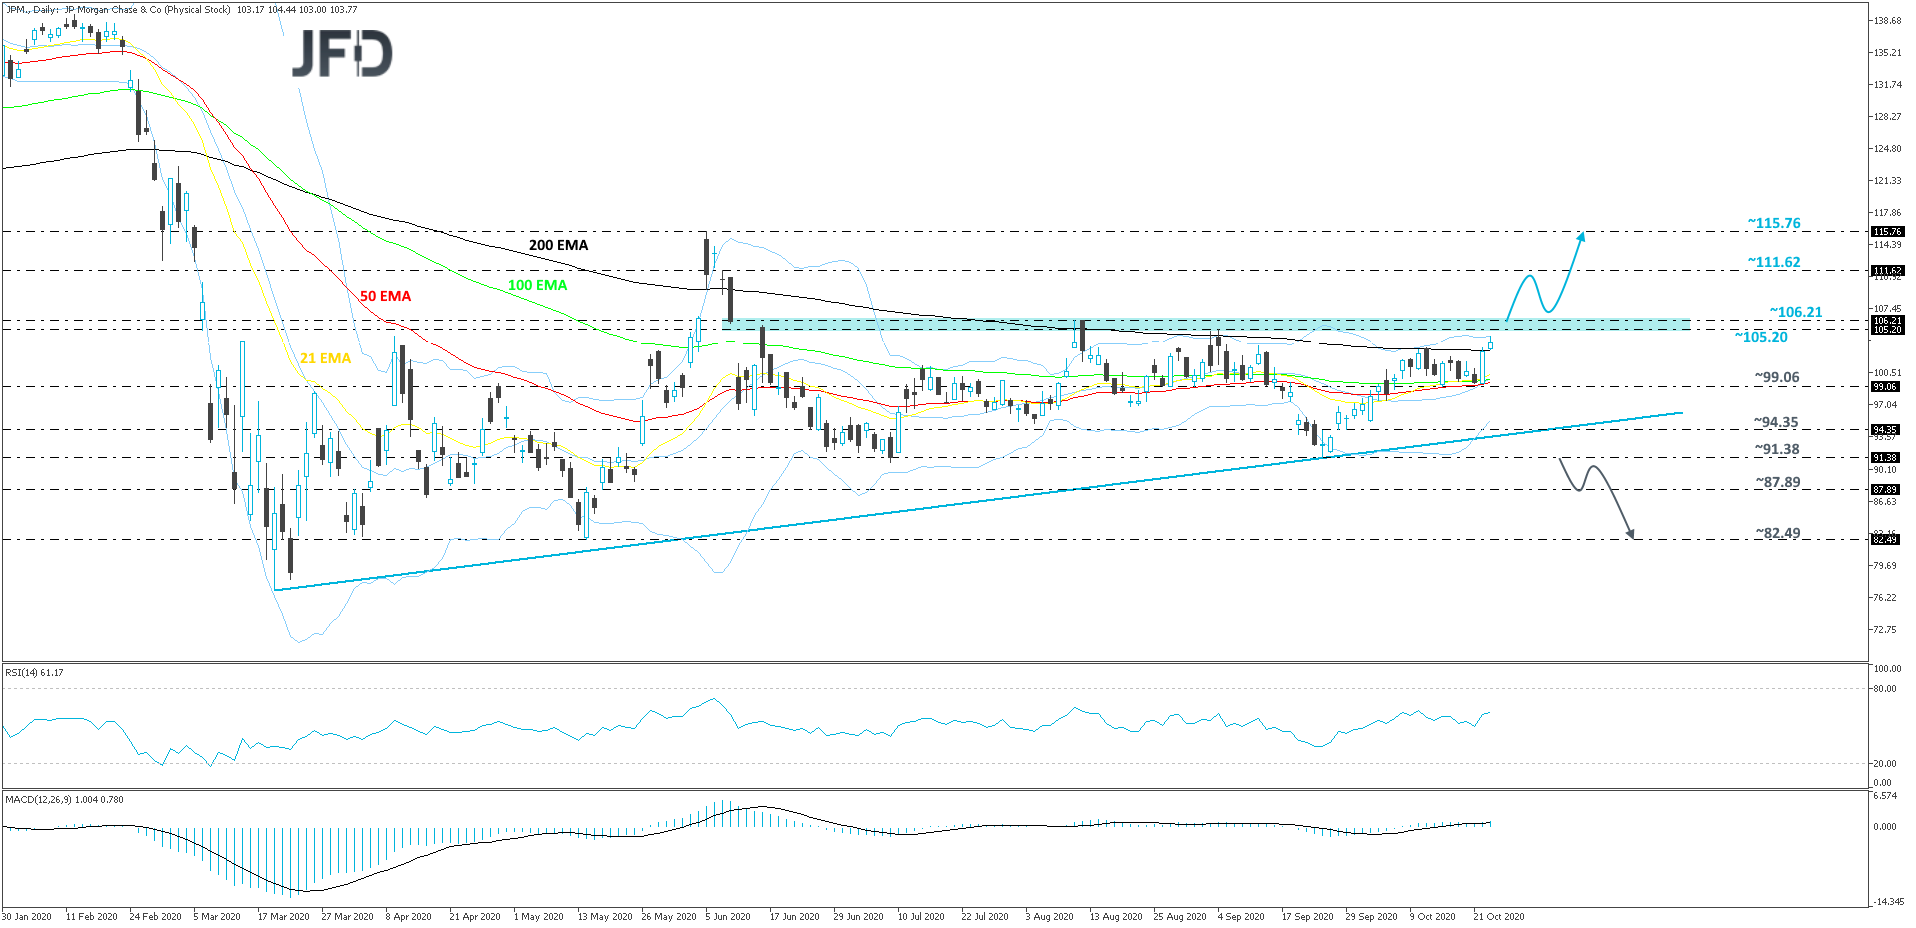Click the 1 May 2020 date label
This screenshot has width=1916, height=928.
coord(537,916)
